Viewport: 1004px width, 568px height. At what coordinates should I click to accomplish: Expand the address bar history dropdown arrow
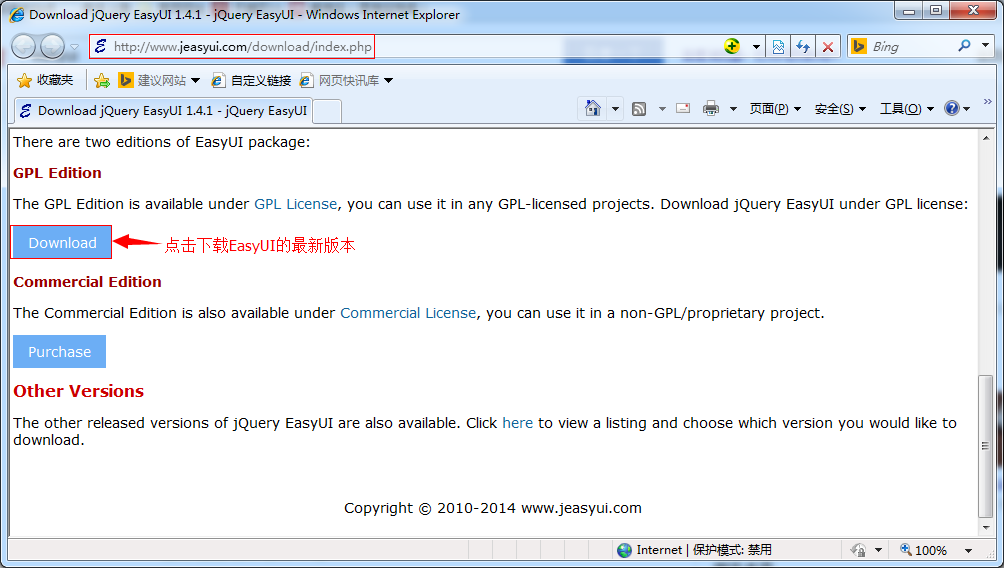pyautogui.click(x=756, y=47)
